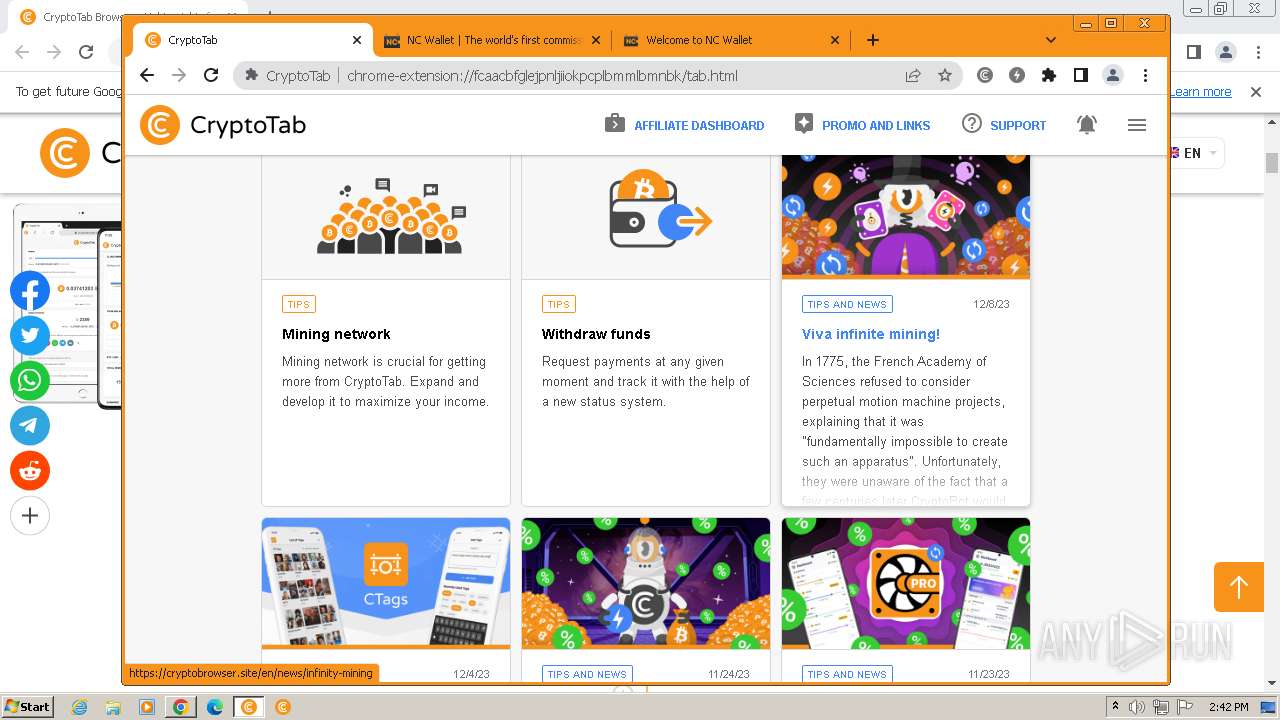The image size is (1280, 720).
Task: Share on Facebook from the sidebar
Action: pyautogui.click(x=30, y=292)
